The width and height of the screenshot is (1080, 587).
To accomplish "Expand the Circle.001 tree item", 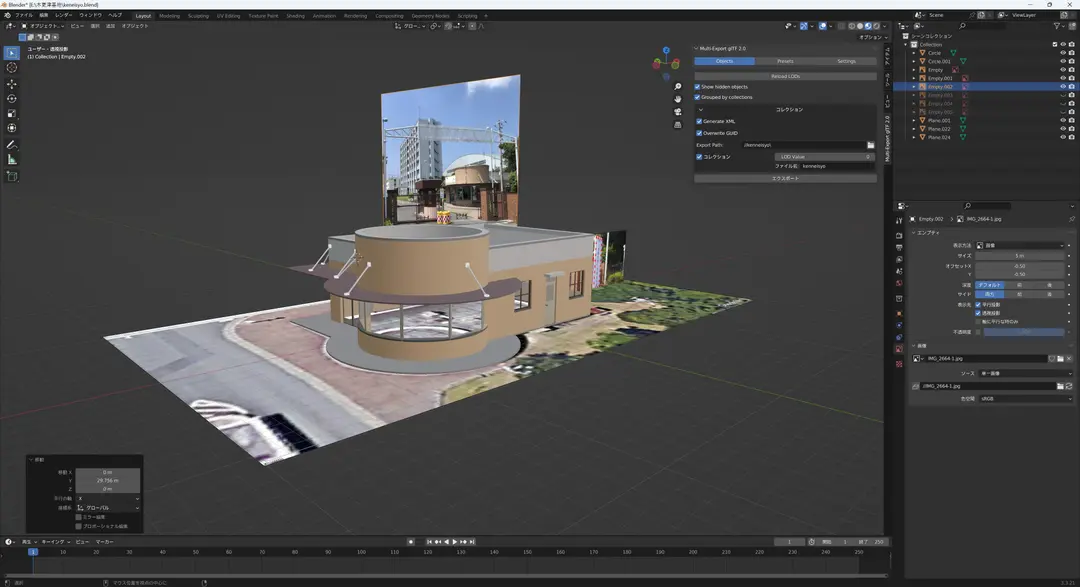I will [x=914, y=61].
